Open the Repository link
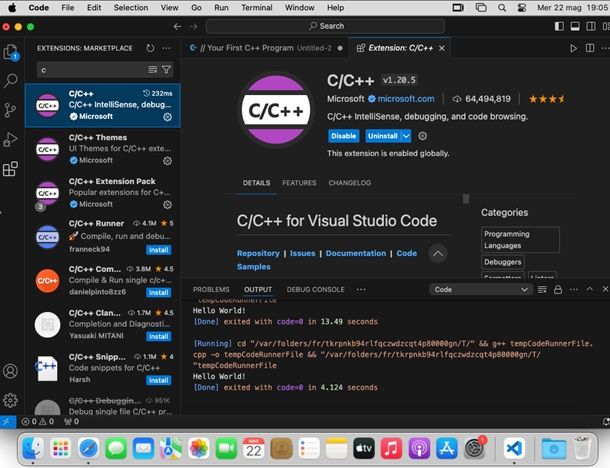This screenshot has width=610, height=468. 258,253
